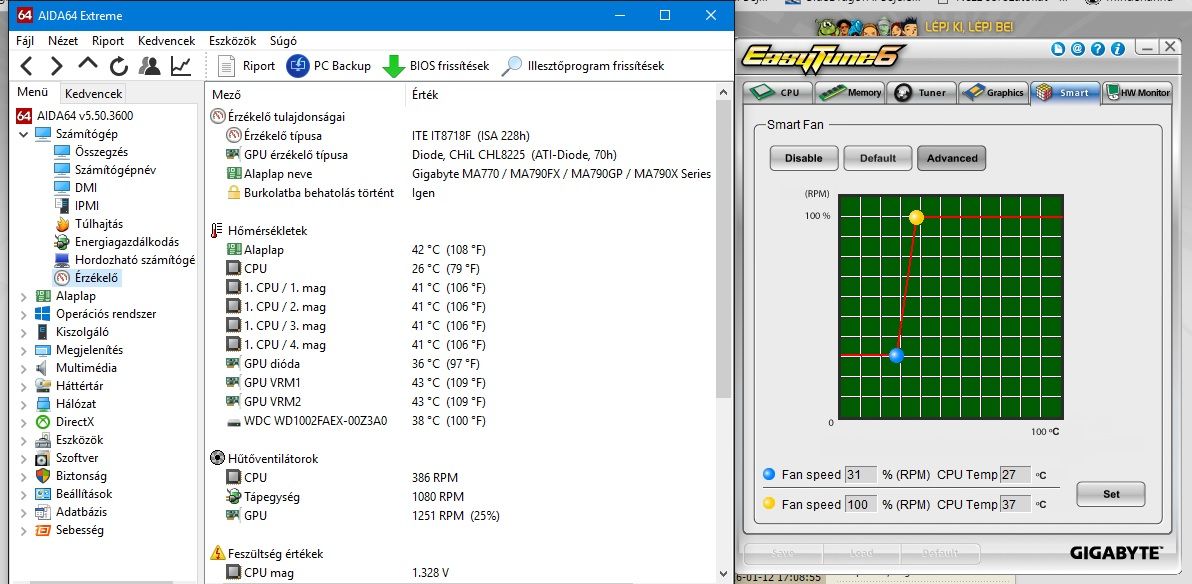Click the up-level arrow in AIDA64 toolbar

click(87, 65)
